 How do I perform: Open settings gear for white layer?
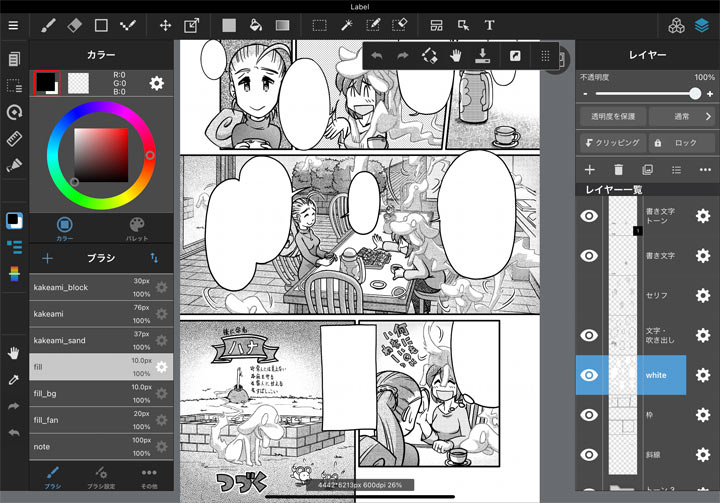click(x=703, y=375)
